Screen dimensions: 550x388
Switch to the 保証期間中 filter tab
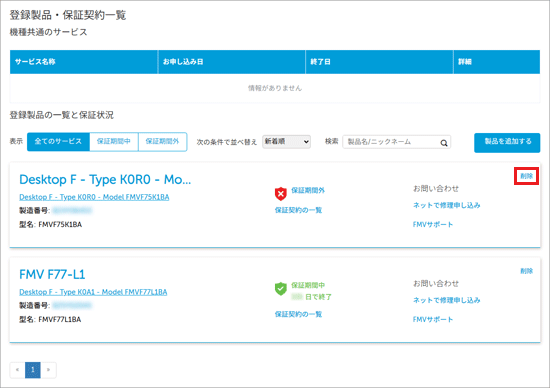[x=114, y=141]
